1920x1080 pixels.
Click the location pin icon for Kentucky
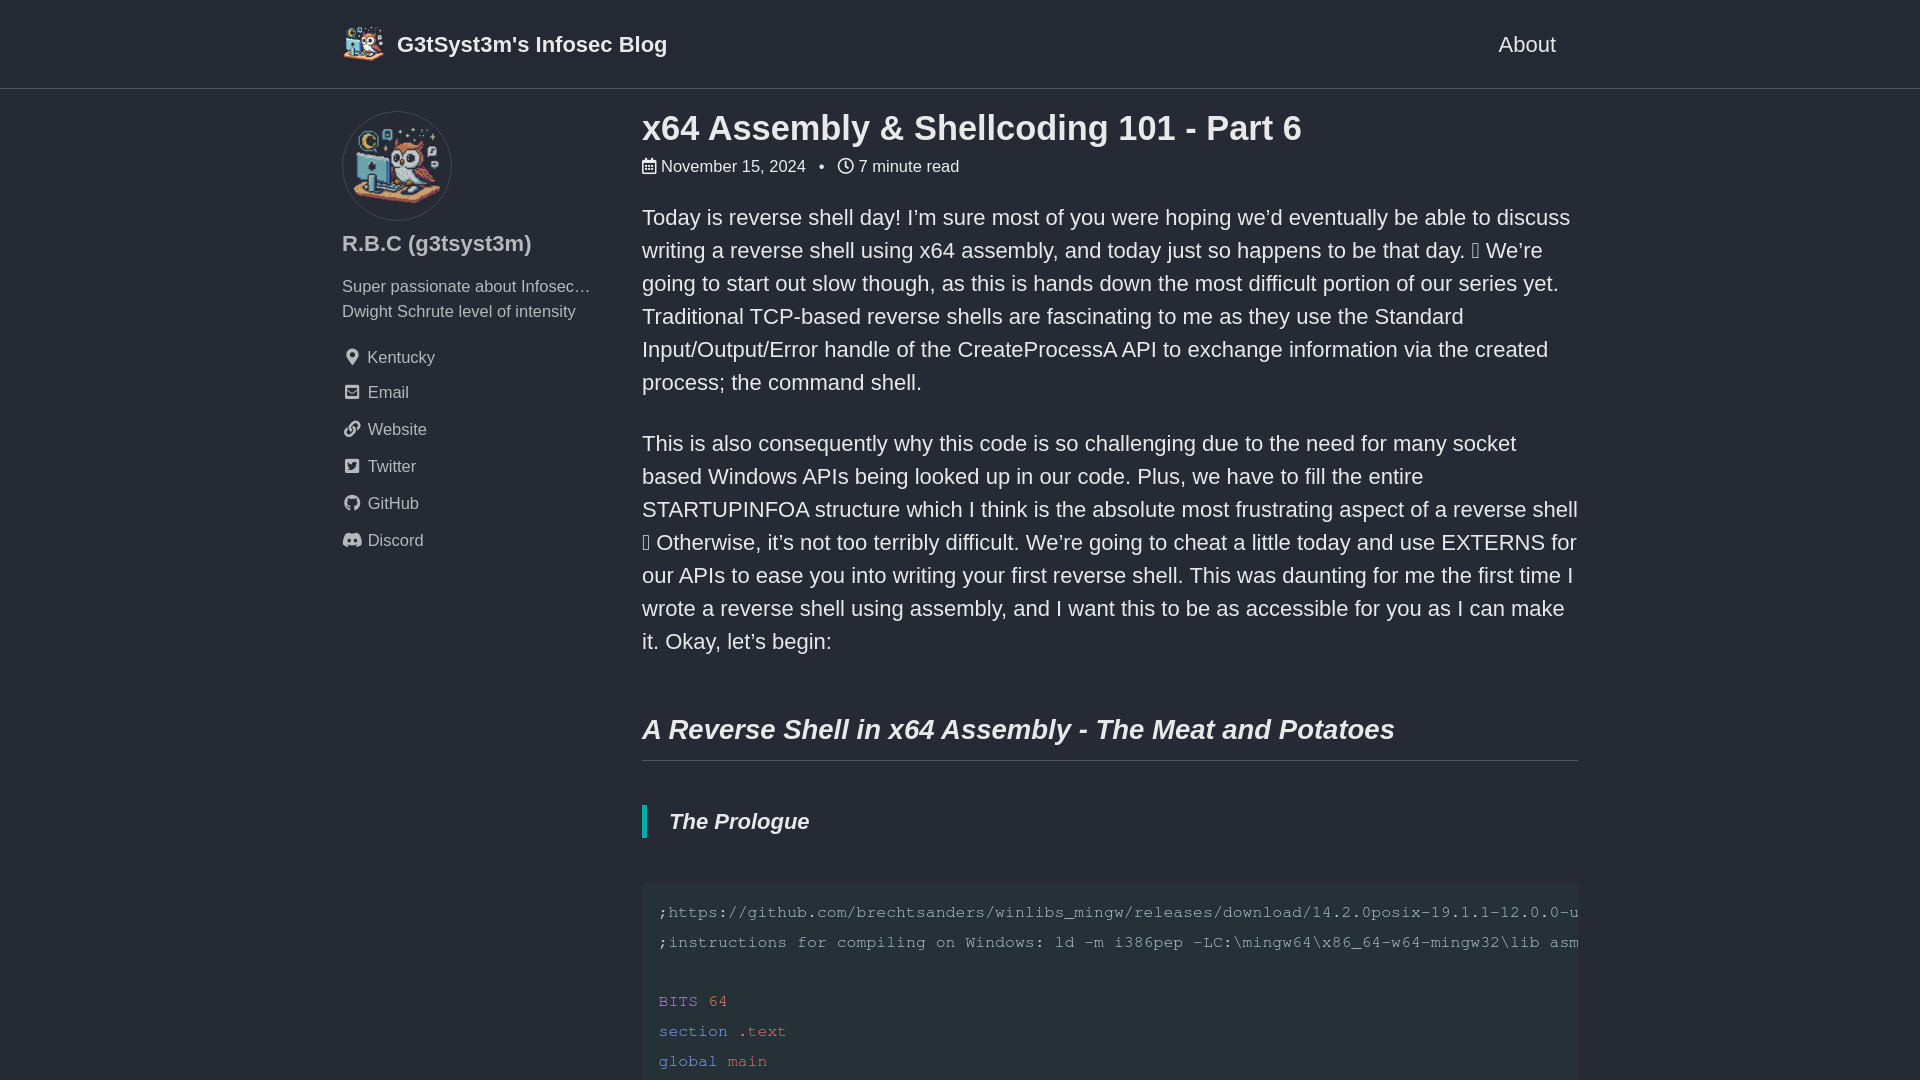352,356
